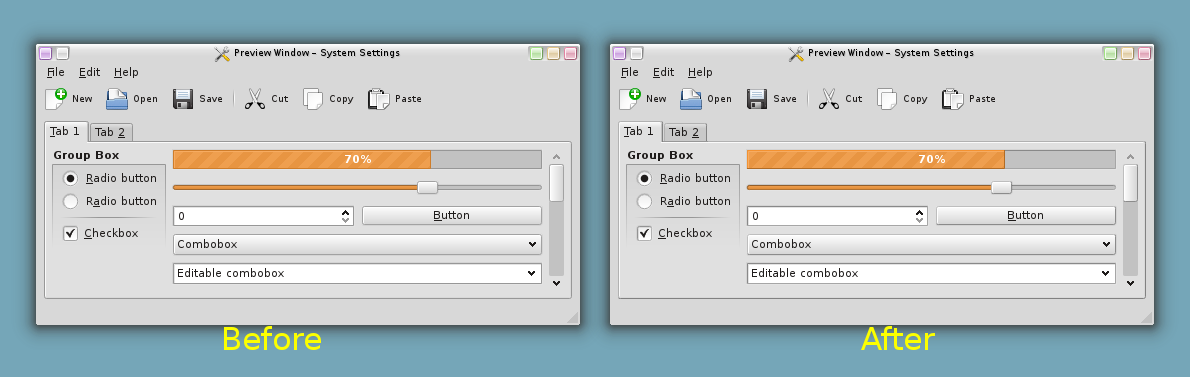The image size is (1190, 377).
Task: Switch to Tab 2 in the Before window
Action: click(112, 132)
